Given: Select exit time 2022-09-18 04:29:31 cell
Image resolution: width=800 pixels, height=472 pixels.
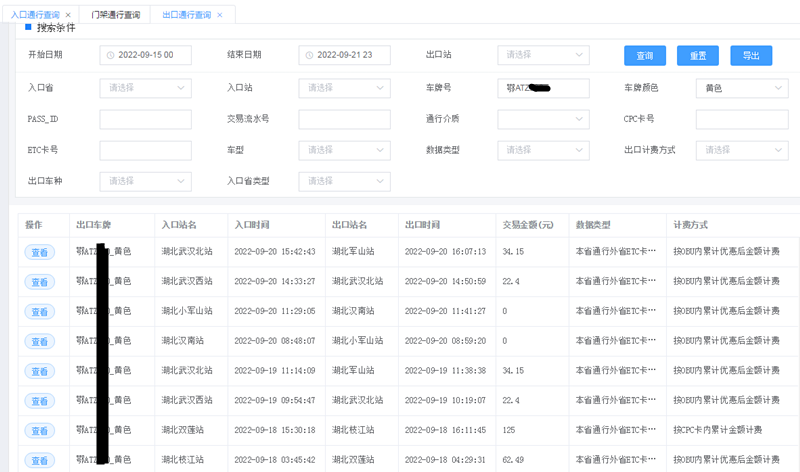Looking at the screenshot, I should [445, 460].
